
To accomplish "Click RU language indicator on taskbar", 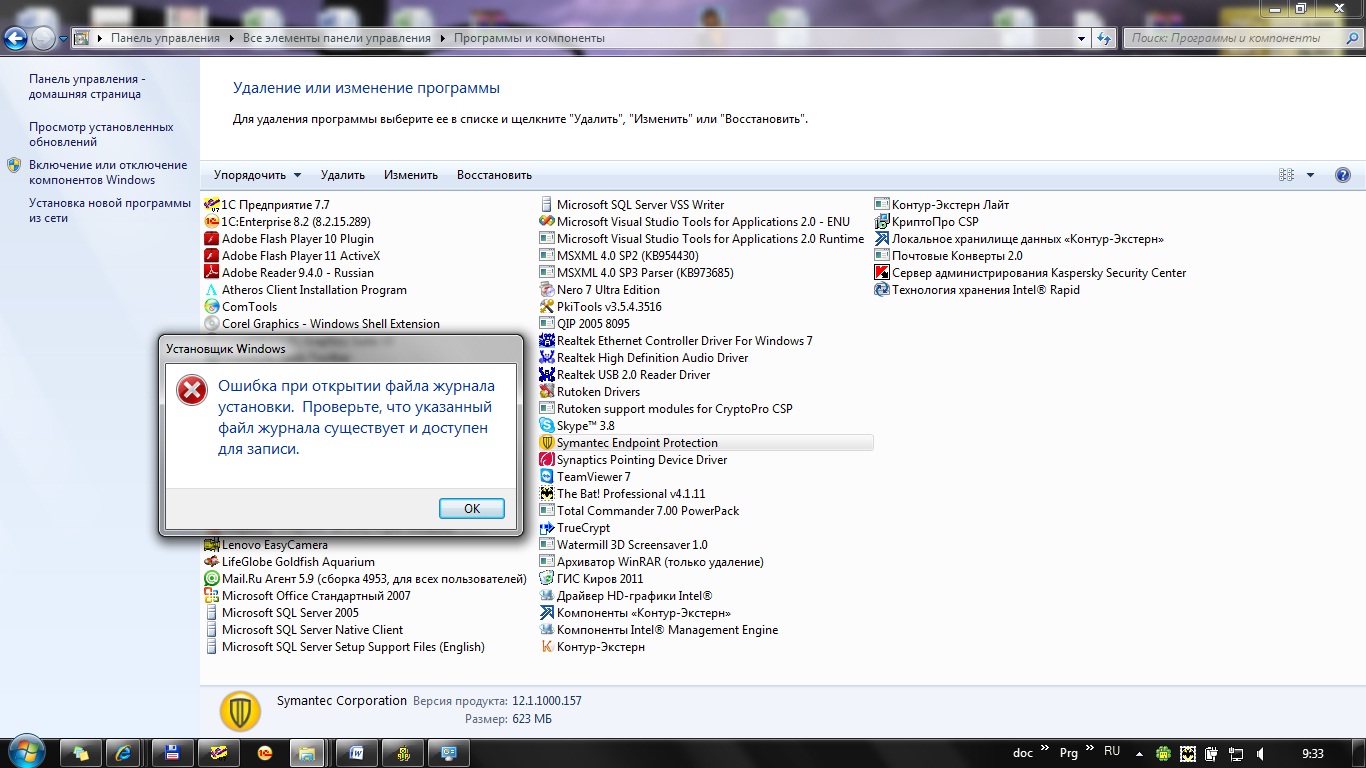I will coord(1112,751).
